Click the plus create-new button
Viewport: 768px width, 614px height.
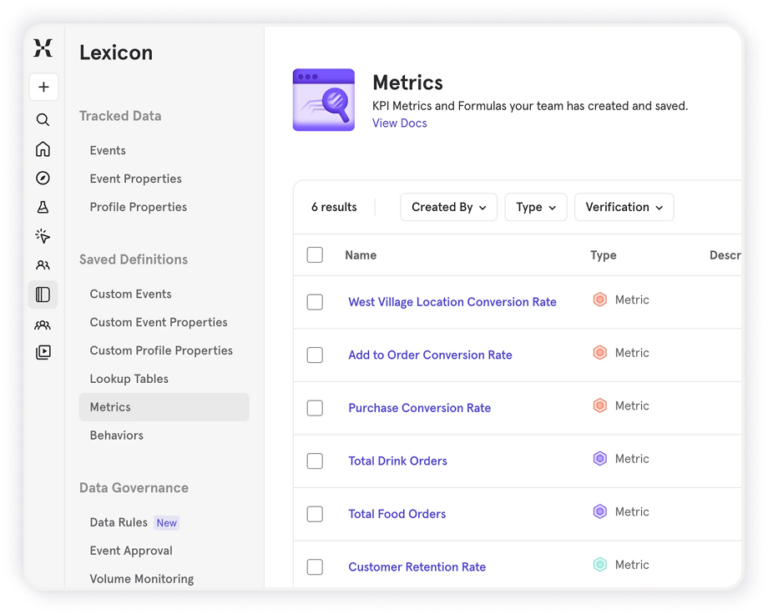(44, 87)
